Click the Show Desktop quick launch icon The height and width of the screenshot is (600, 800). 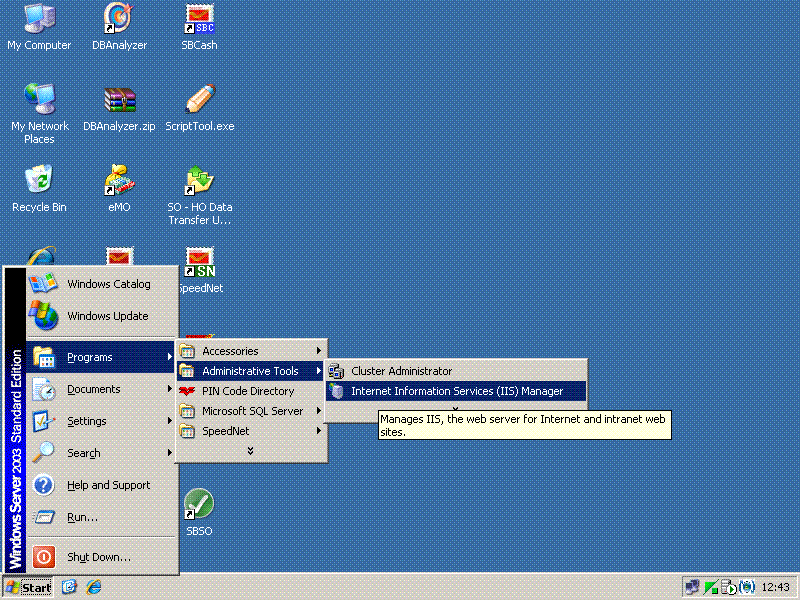coord(69,587)
